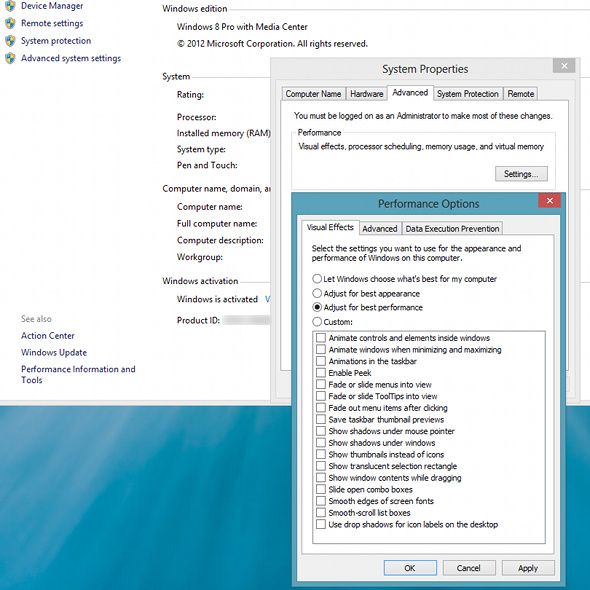Click the Remote settings shield icon

[10, 23]
